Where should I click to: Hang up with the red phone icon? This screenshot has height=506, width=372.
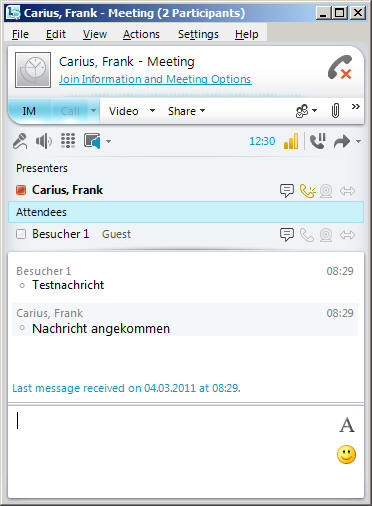(x=340, y=67)
